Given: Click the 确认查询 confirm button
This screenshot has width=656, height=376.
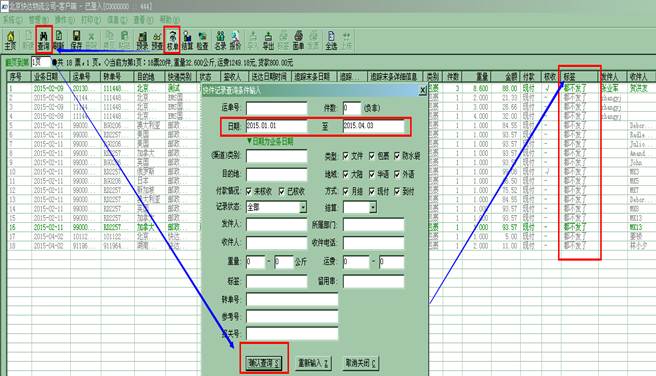Looking at the screenshot, I should tap(264, 363).
